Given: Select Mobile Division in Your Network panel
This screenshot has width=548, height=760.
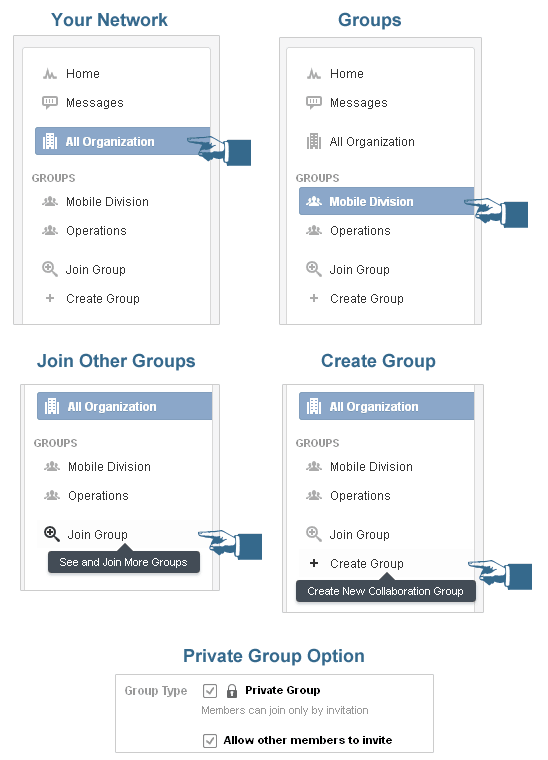Looking at the screenshot, I should coord(107,202).
